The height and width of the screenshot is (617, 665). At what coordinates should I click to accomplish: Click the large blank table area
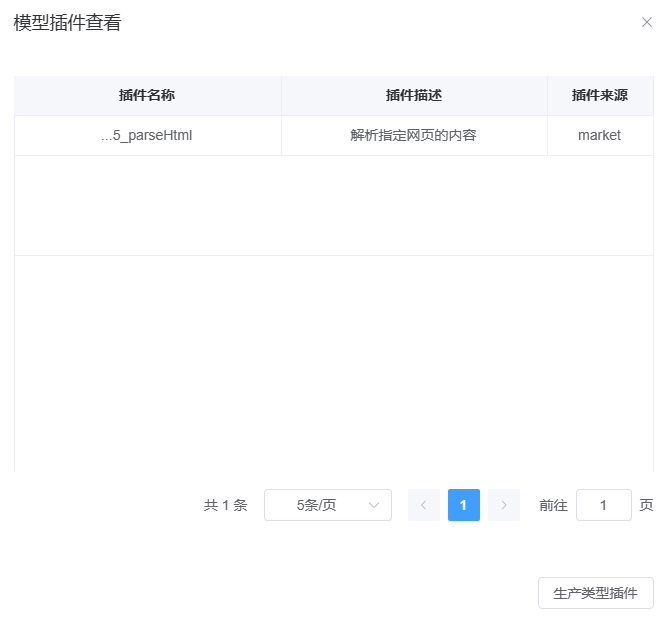[x=333, y=360]
